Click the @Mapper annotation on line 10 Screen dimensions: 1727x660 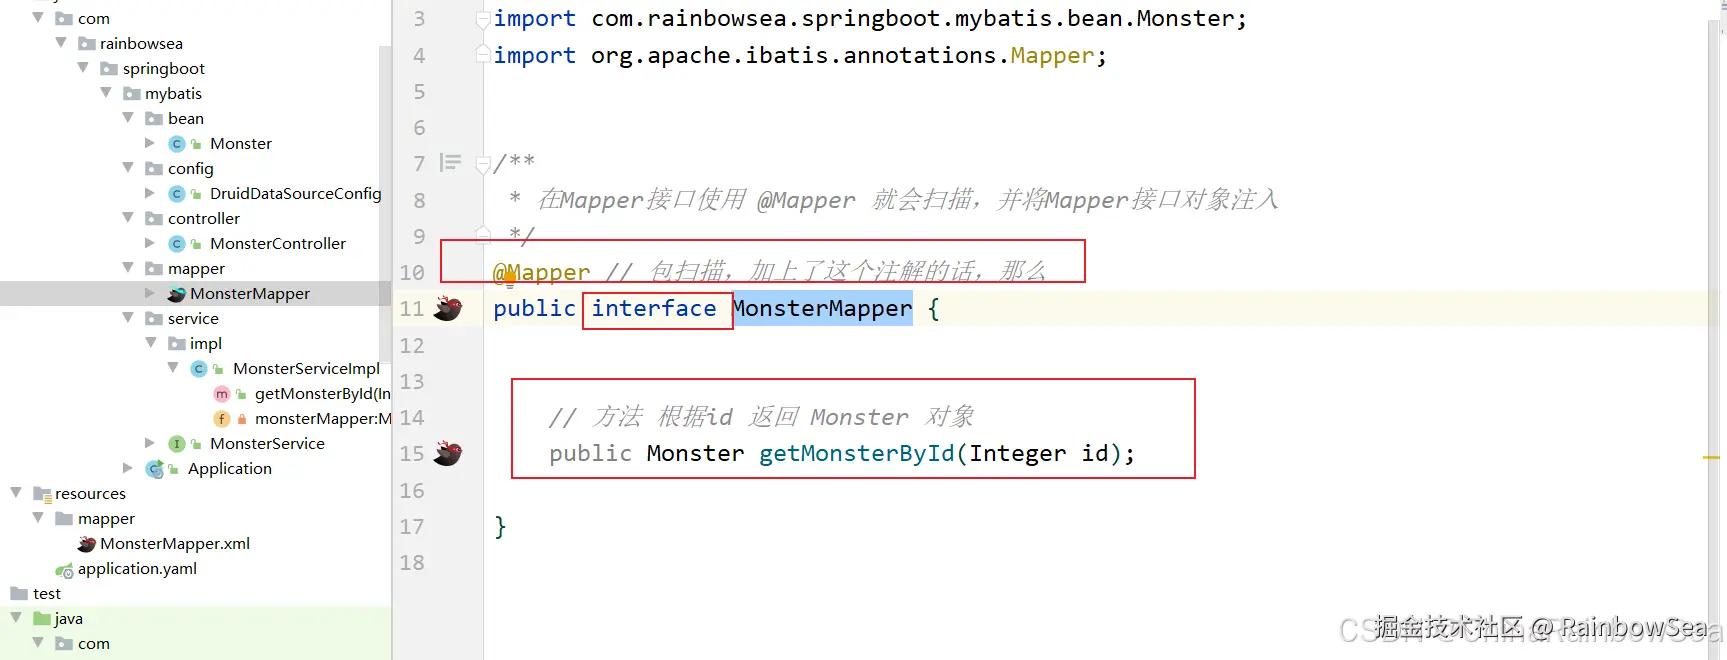pyautogui.click(x=542, y=272)
